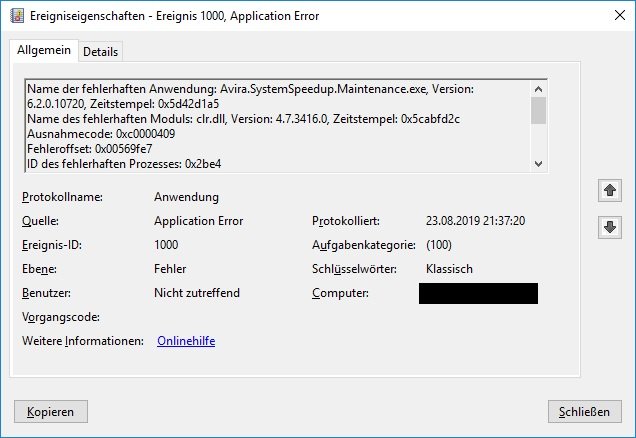
Task: Select the Protokollname value Anwendung
Action: click(186, 197)
